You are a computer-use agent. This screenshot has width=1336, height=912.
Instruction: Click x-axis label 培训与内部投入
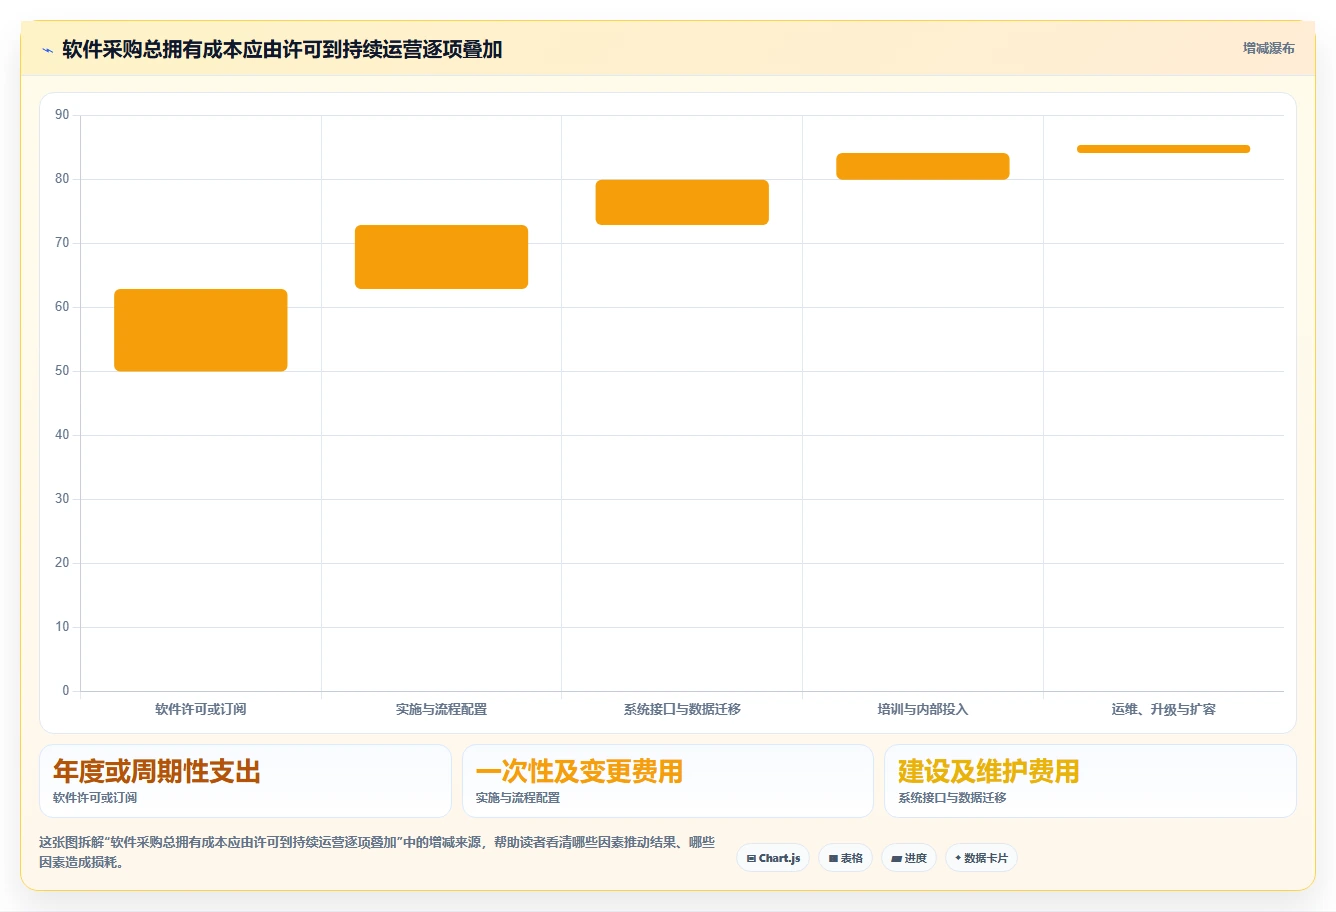[923, 709]
